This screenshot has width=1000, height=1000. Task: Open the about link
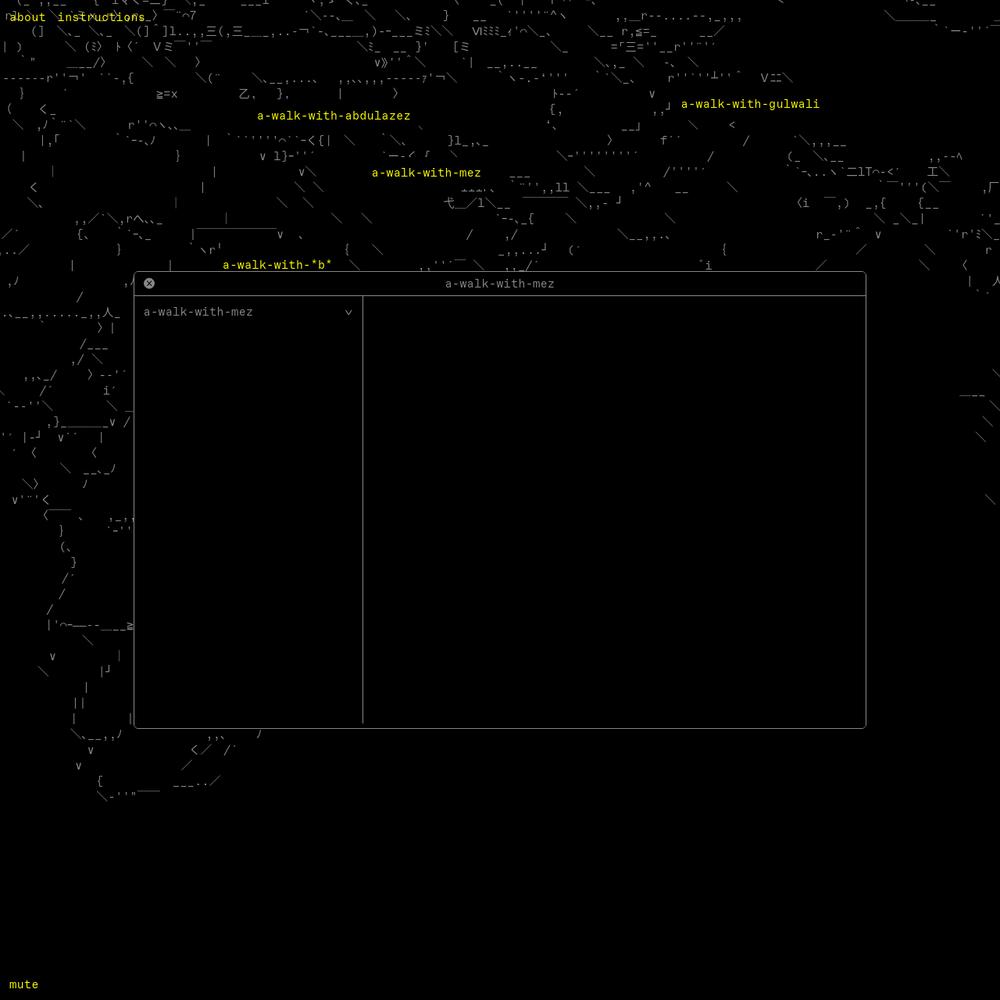coord(27,17)
